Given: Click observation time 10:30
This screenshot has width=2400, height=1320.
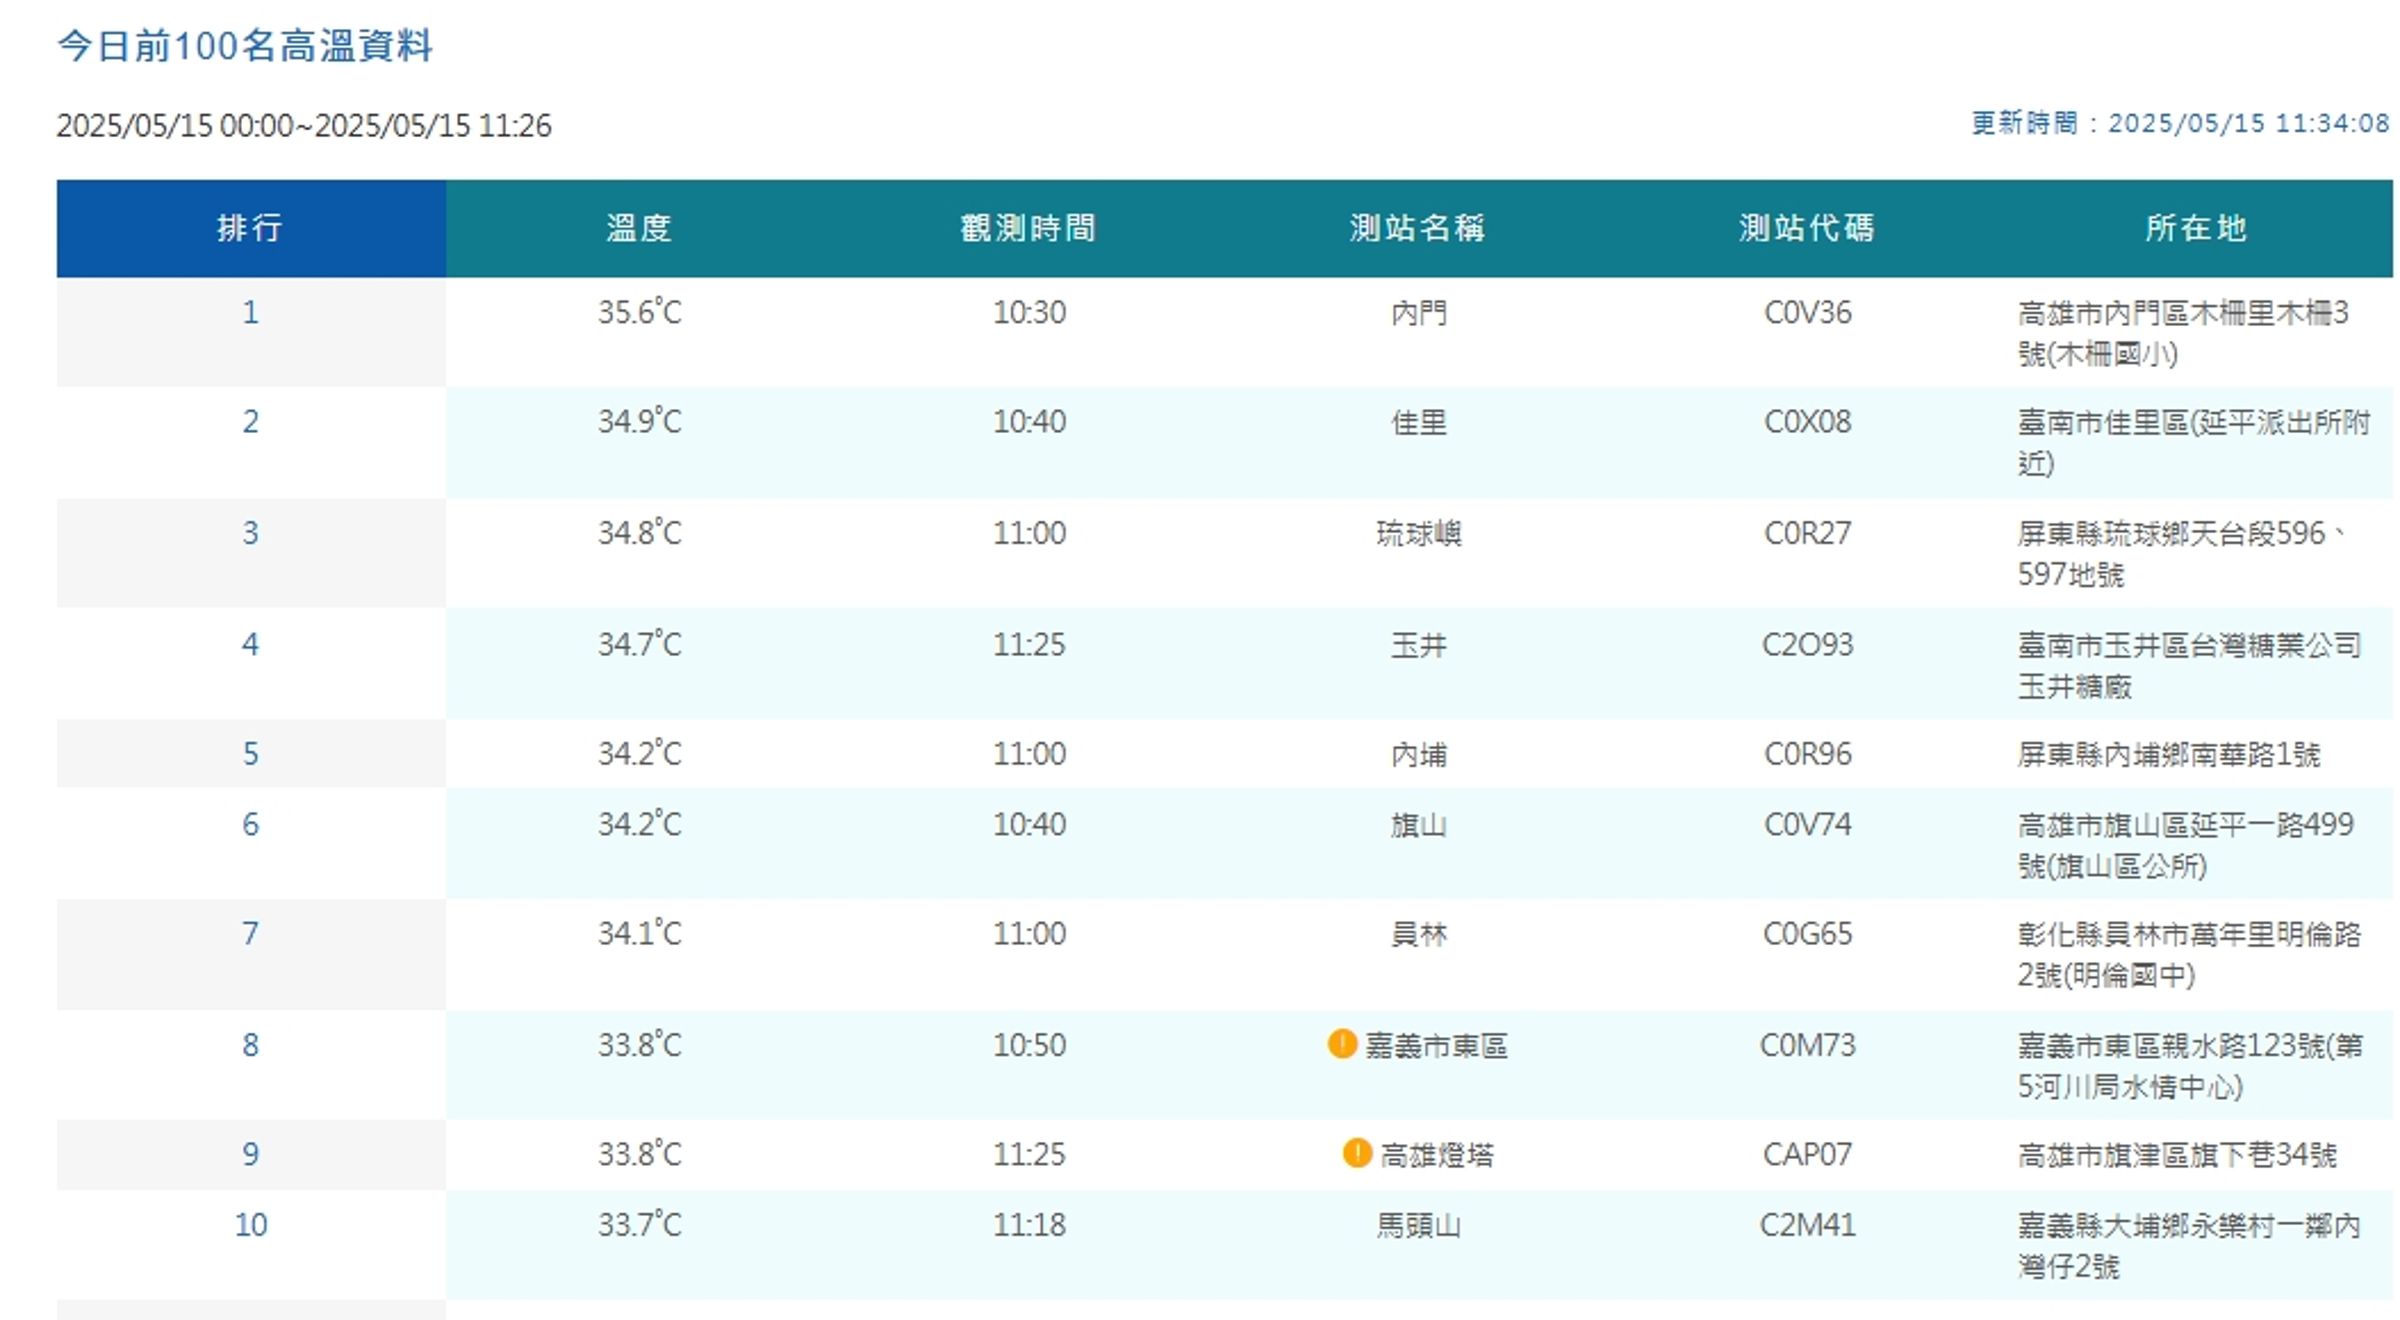Looking at the screenshot, I should [1029, 313].
